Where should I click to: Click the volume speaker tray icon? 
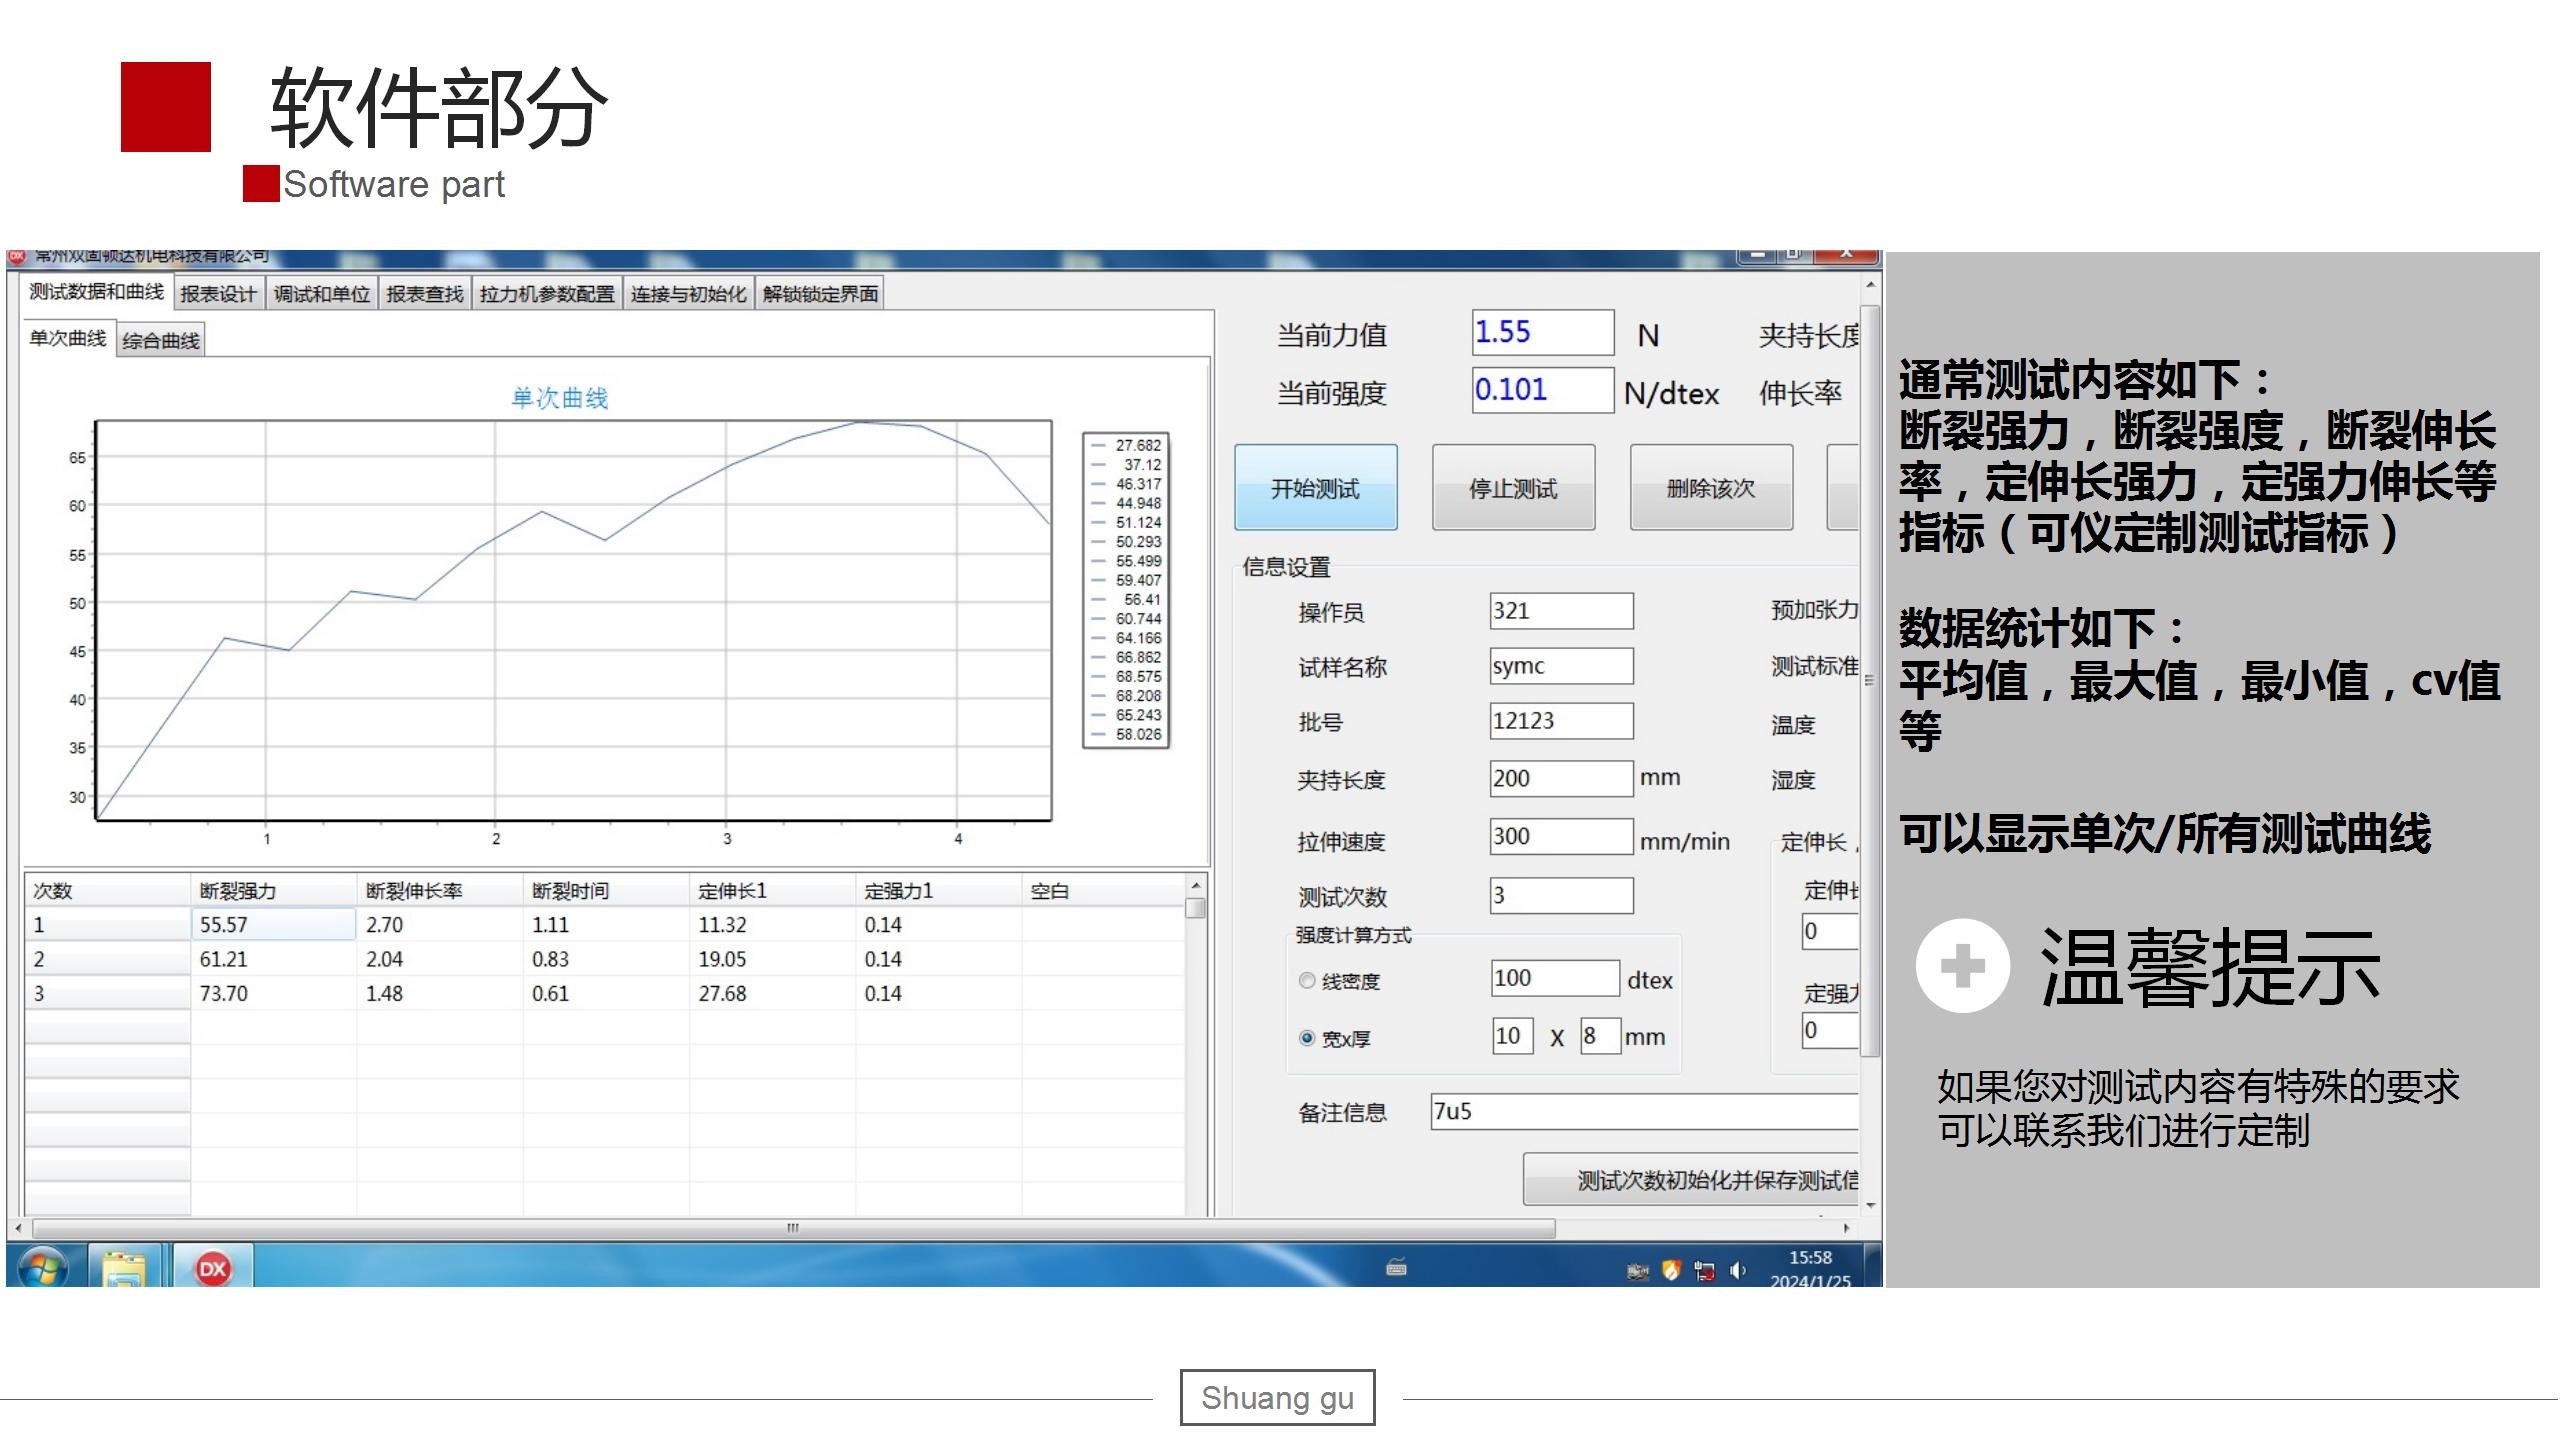[1737, 1270]
